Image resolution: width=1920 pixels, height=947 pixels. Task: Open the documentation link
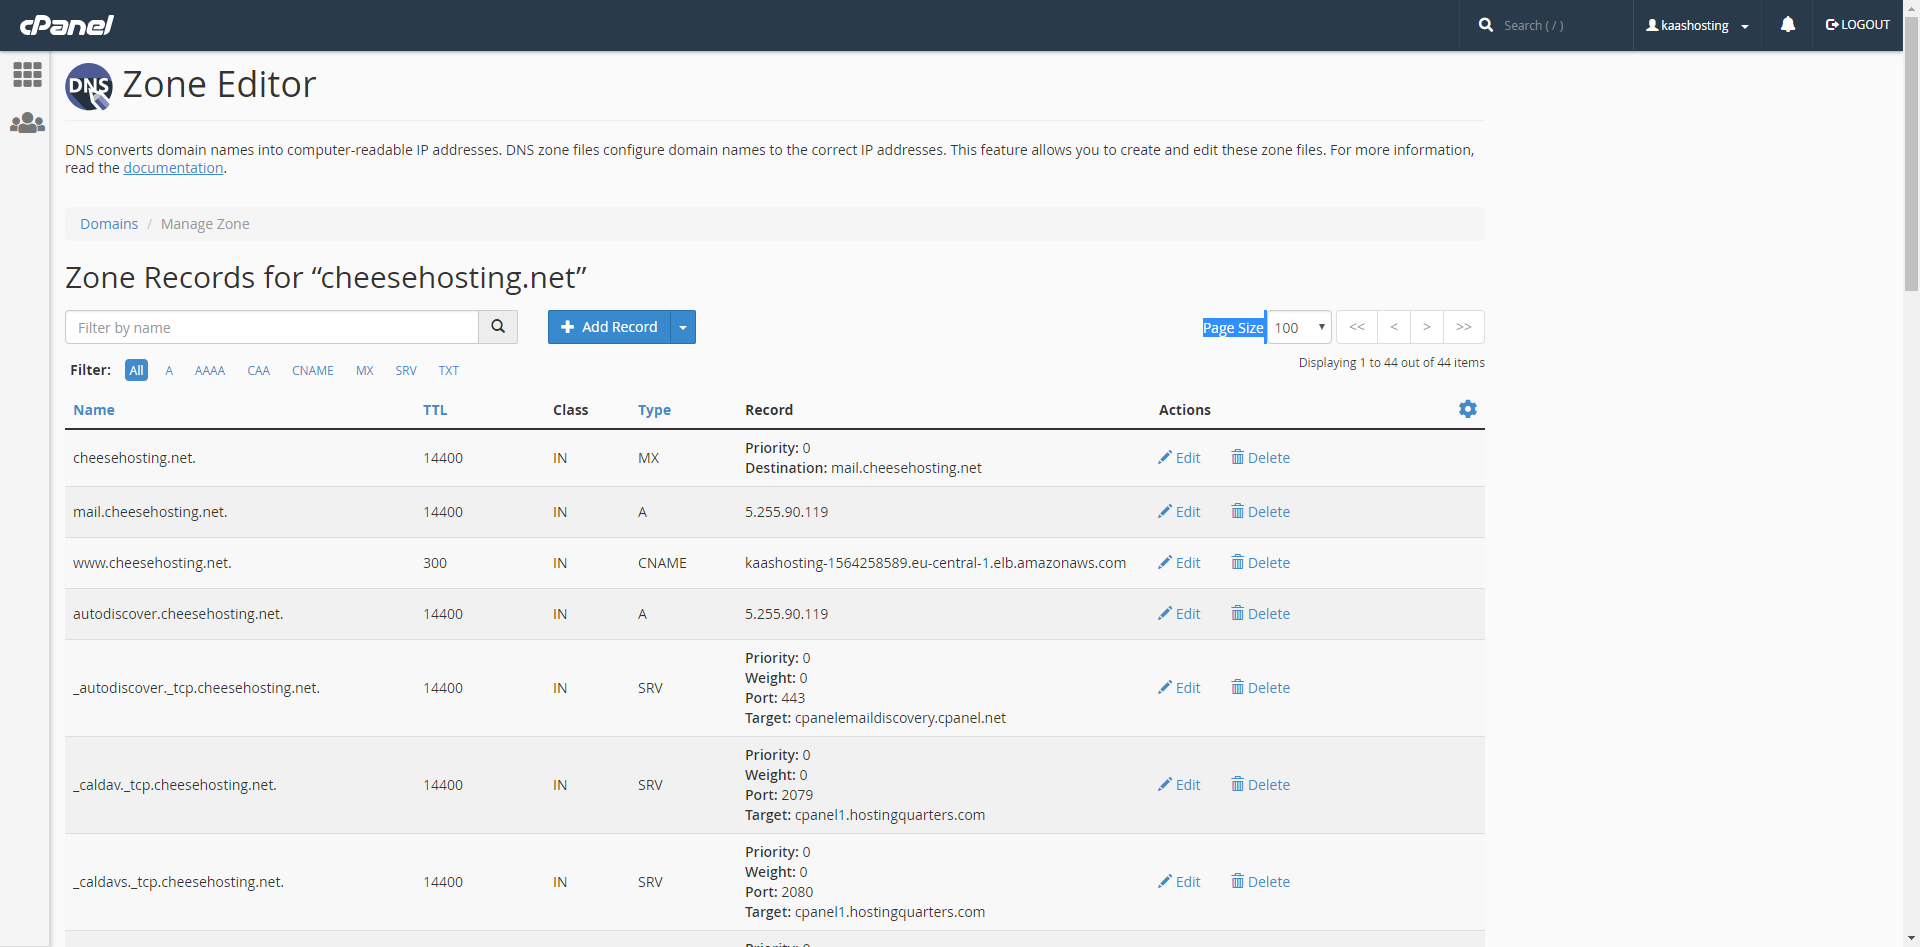(x=173, y=168)
